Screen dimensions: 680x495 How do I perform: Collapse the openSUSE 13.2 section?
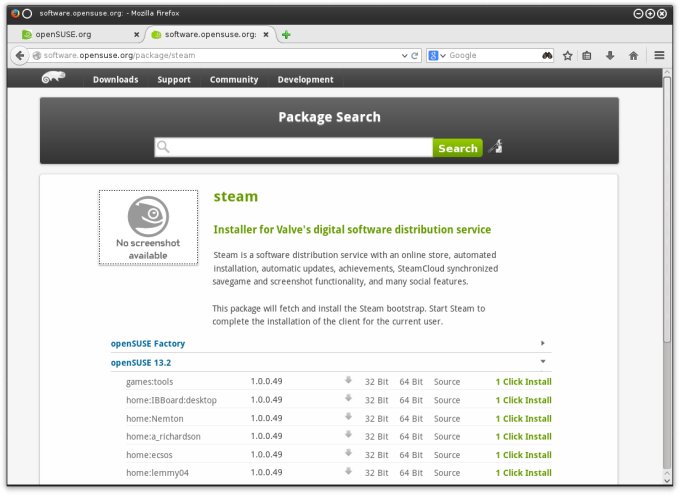543,361
